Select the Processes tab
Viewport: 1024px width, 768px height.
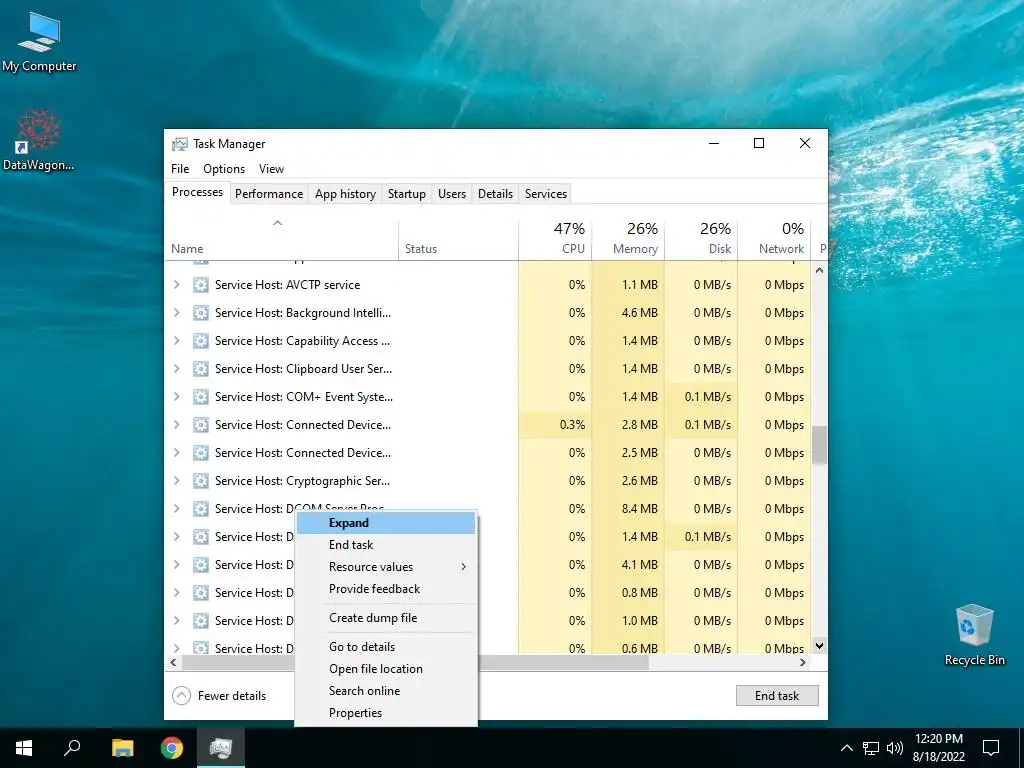click(x=197, y=192)
